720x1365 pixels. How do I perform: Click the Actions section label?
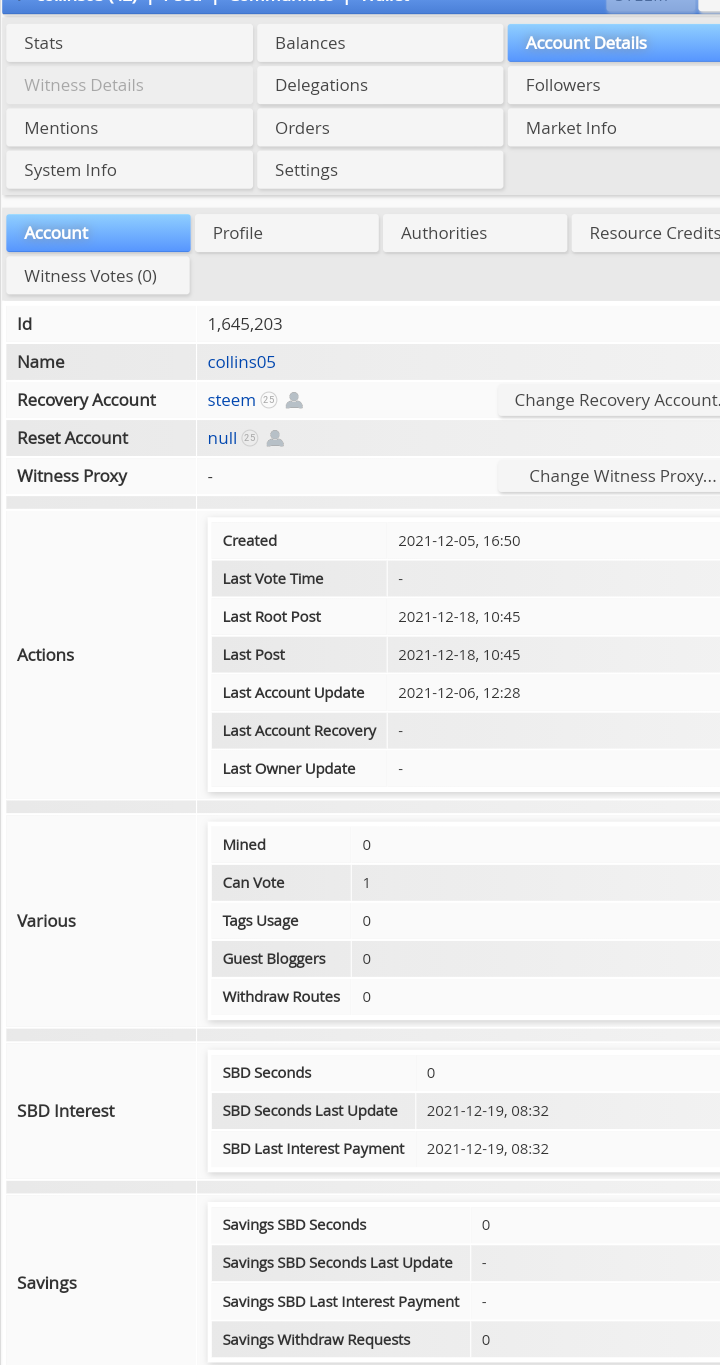click(x=46, y=655)
